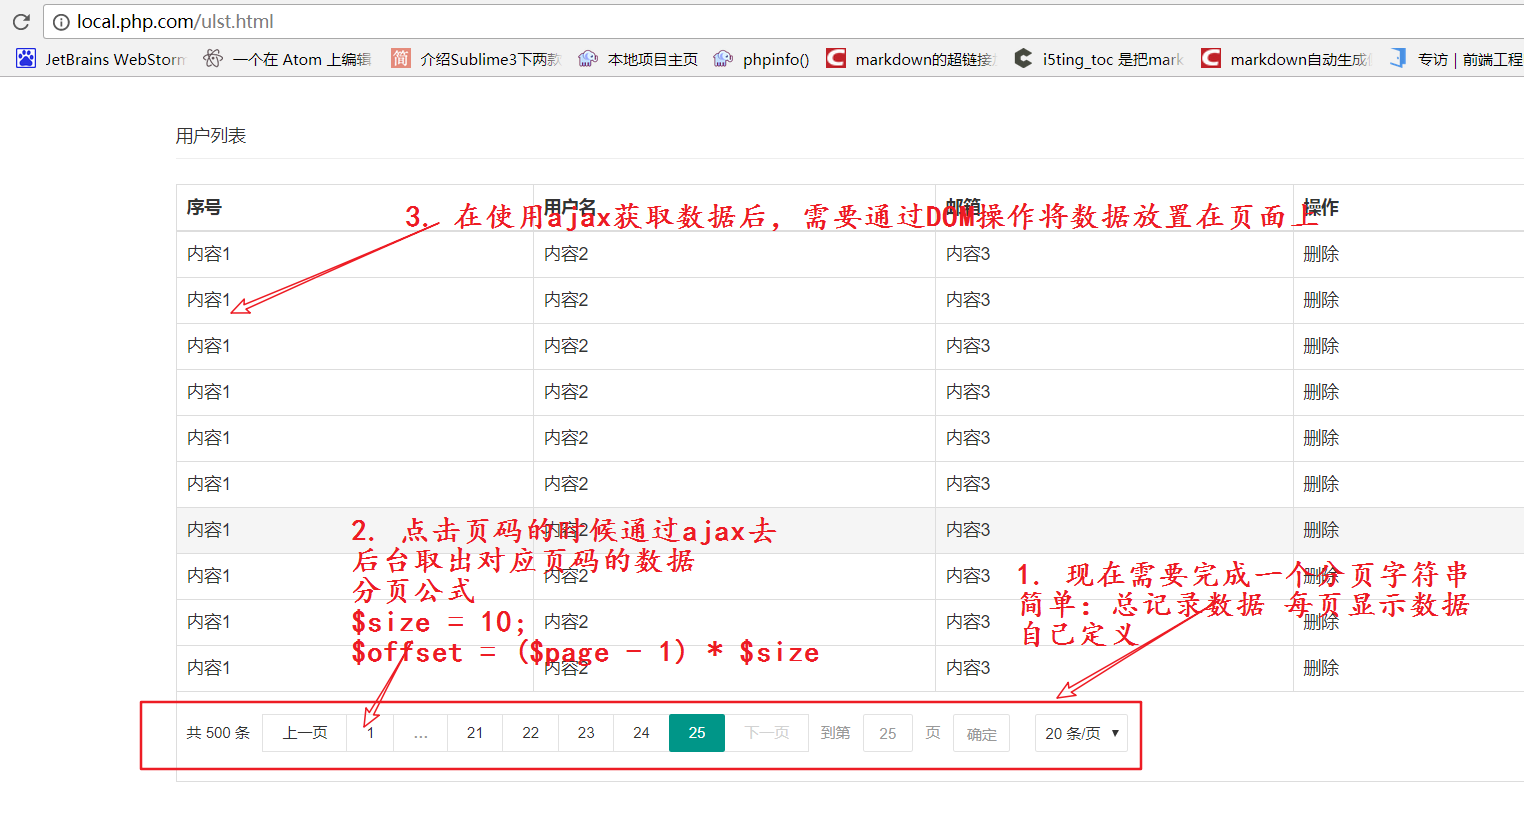Open the 本地项目主页 bookmark
Screen dimensions: 1524x827
click(639, 59)
